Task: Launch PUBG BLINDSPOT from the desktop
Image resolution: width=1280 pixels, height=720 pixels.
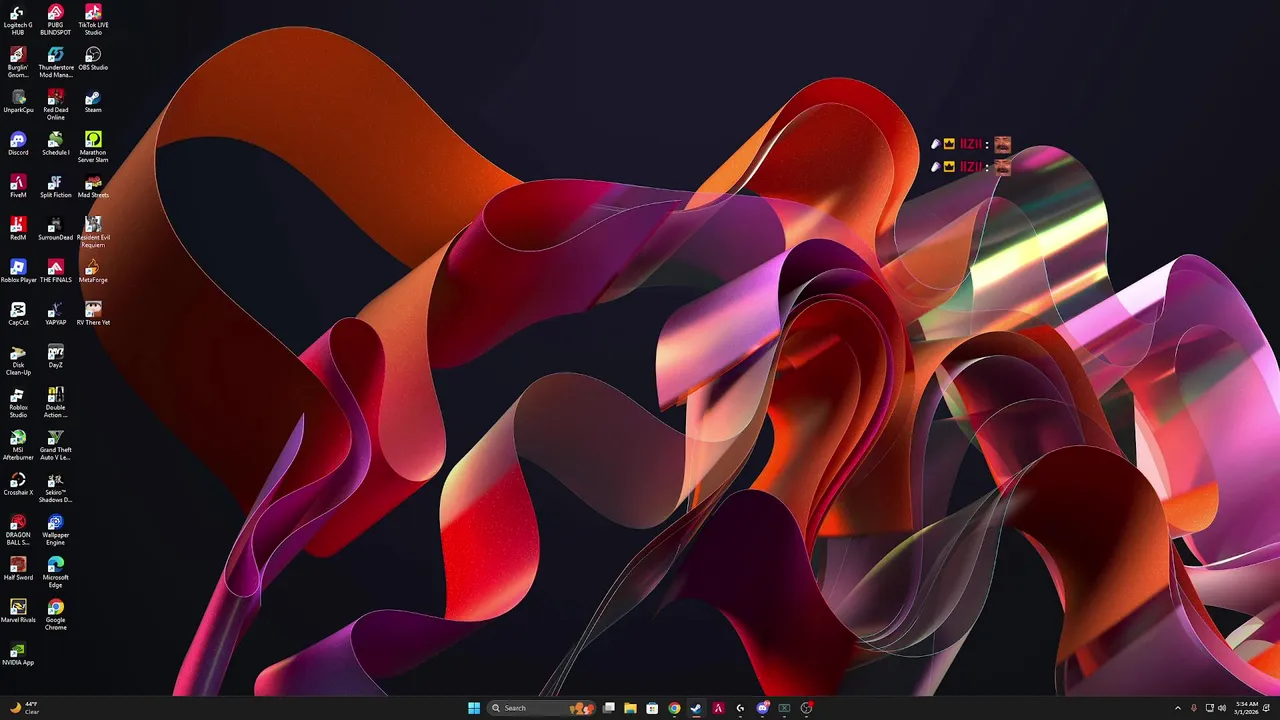Action: [56, 20]
